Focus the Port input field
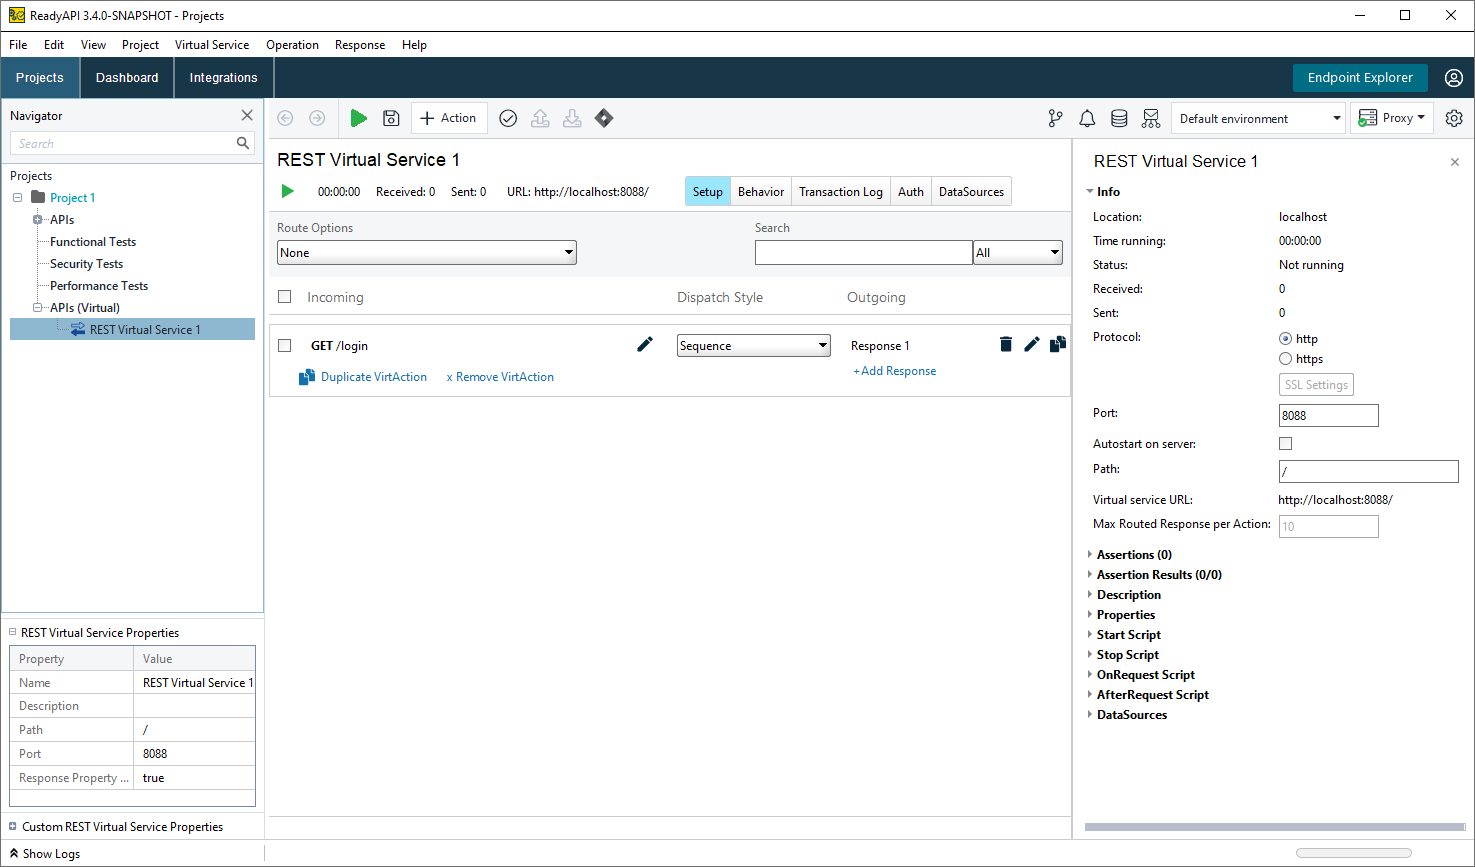The image size is (1475, 867). coord(1329,415)
